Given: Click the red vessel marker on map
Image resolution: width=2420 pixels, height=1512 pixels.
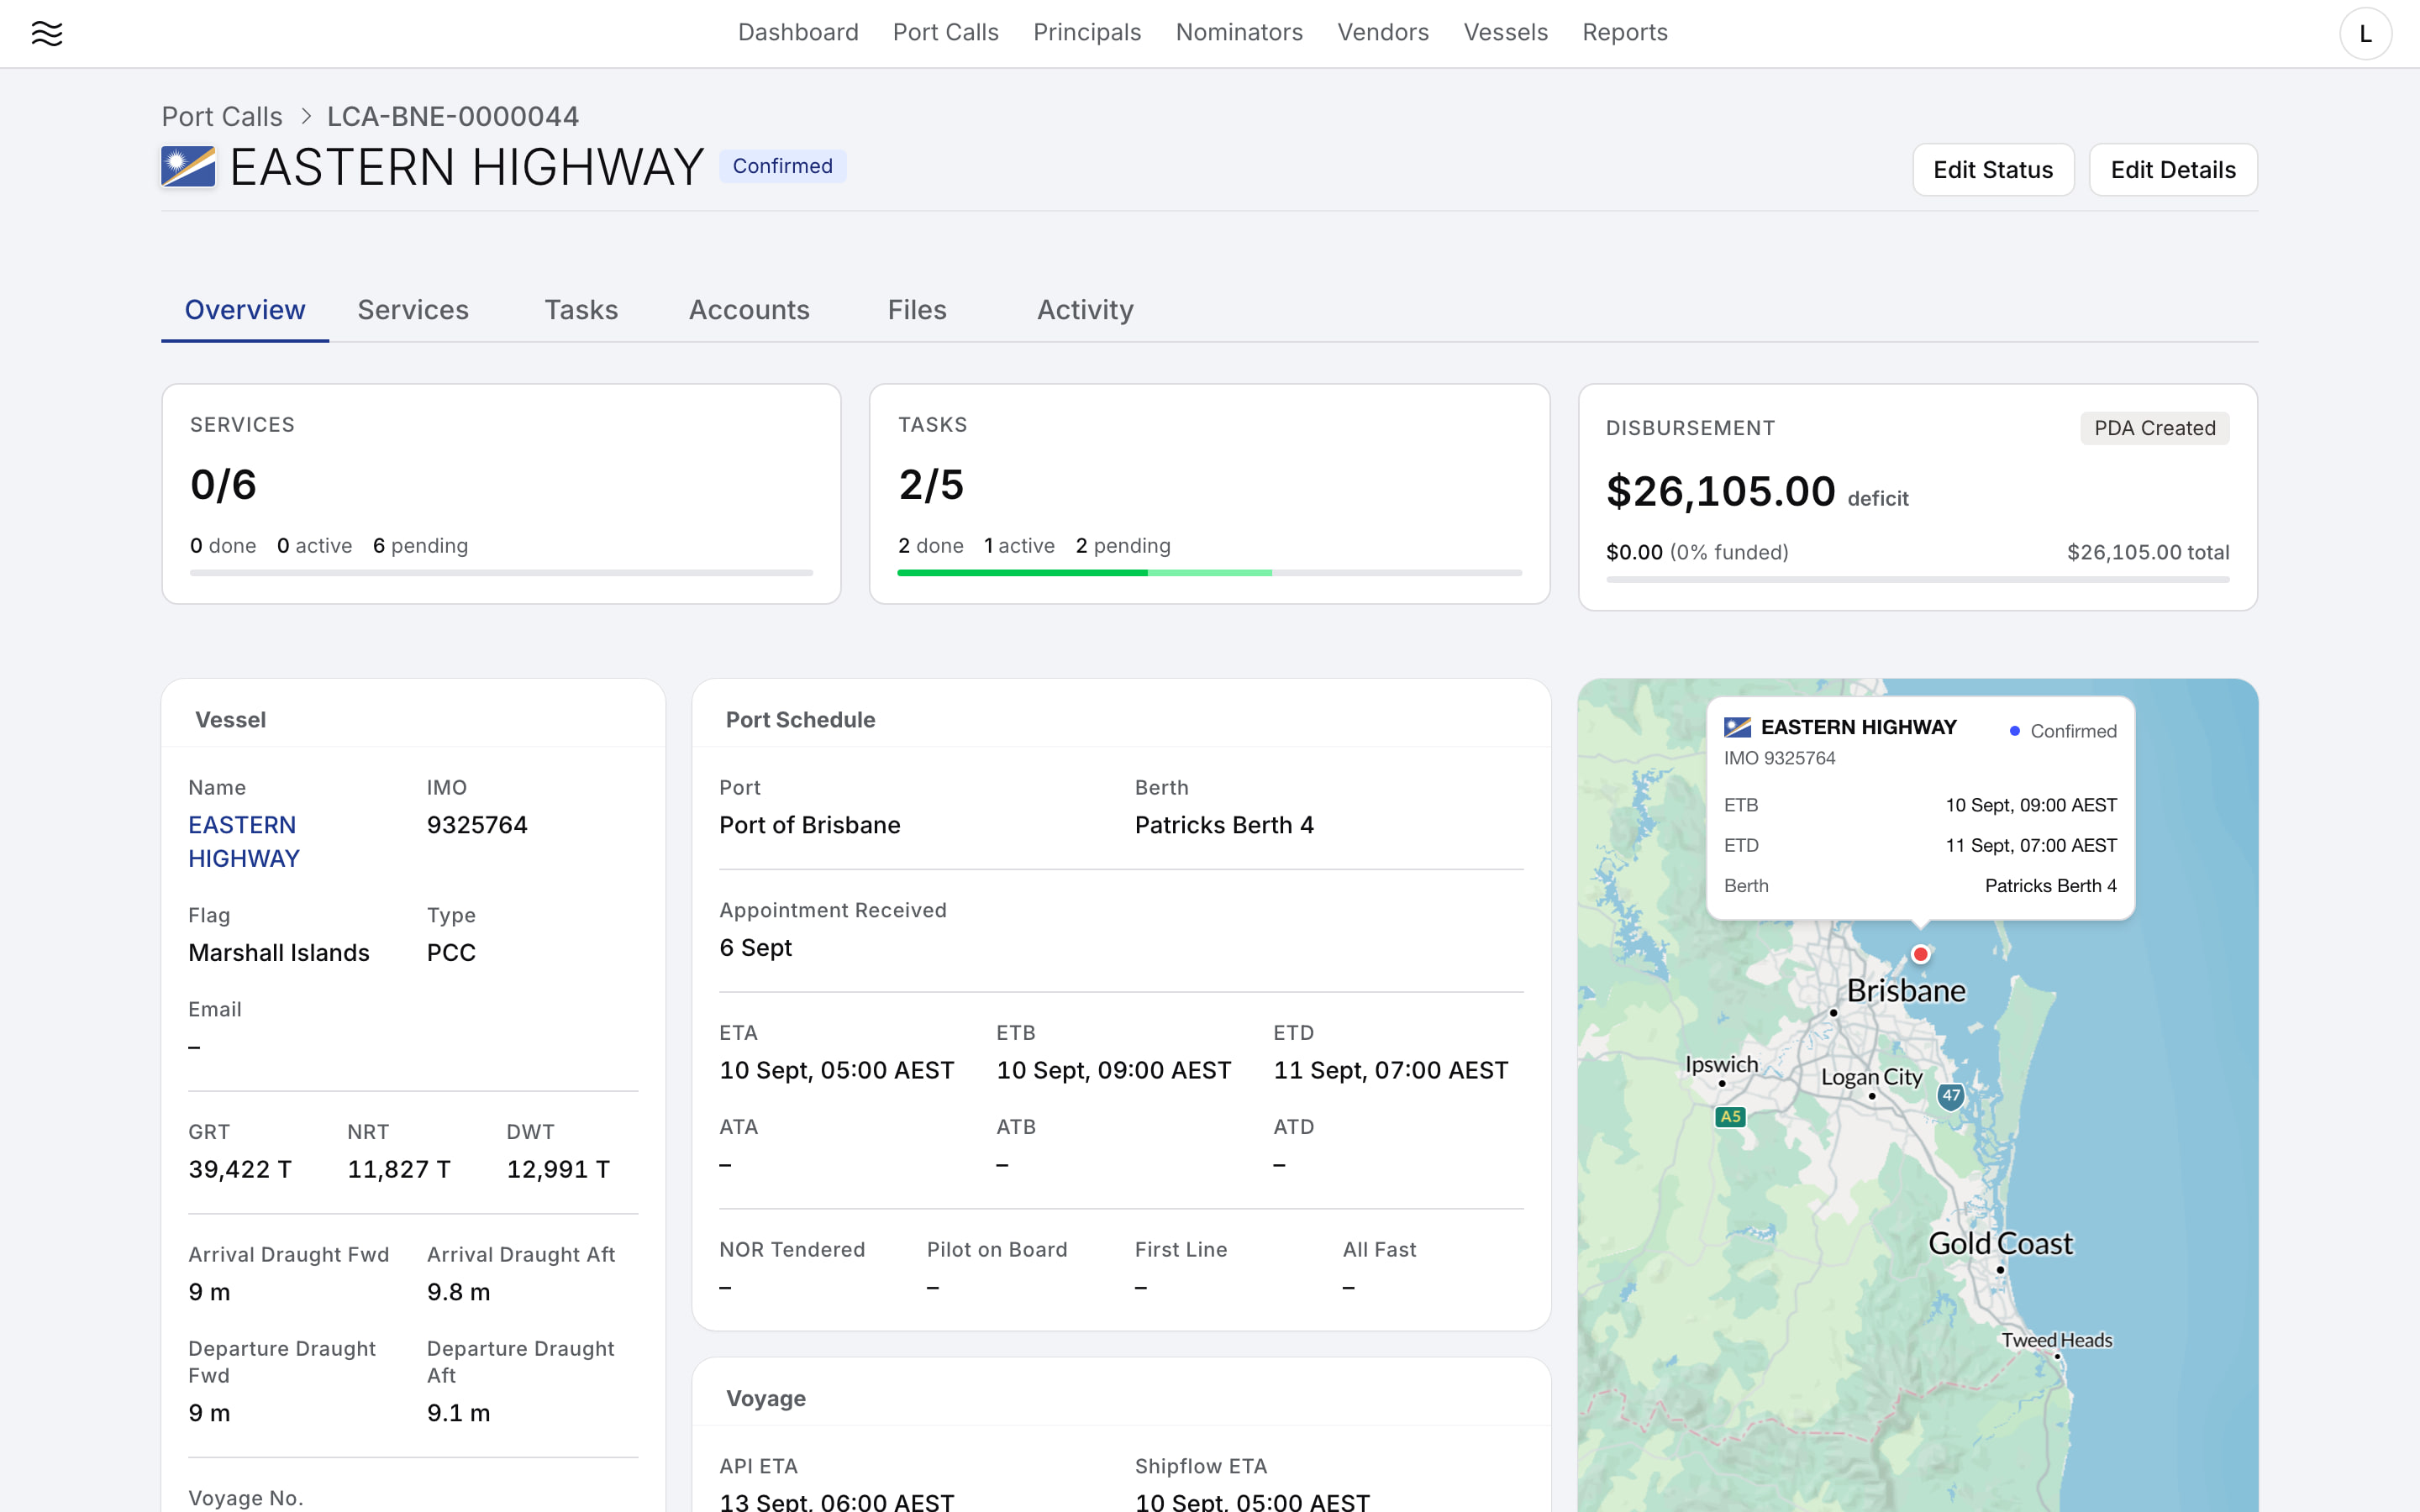Looking at the screenshot, I should pyautogui.click(x=1920, y=954).
